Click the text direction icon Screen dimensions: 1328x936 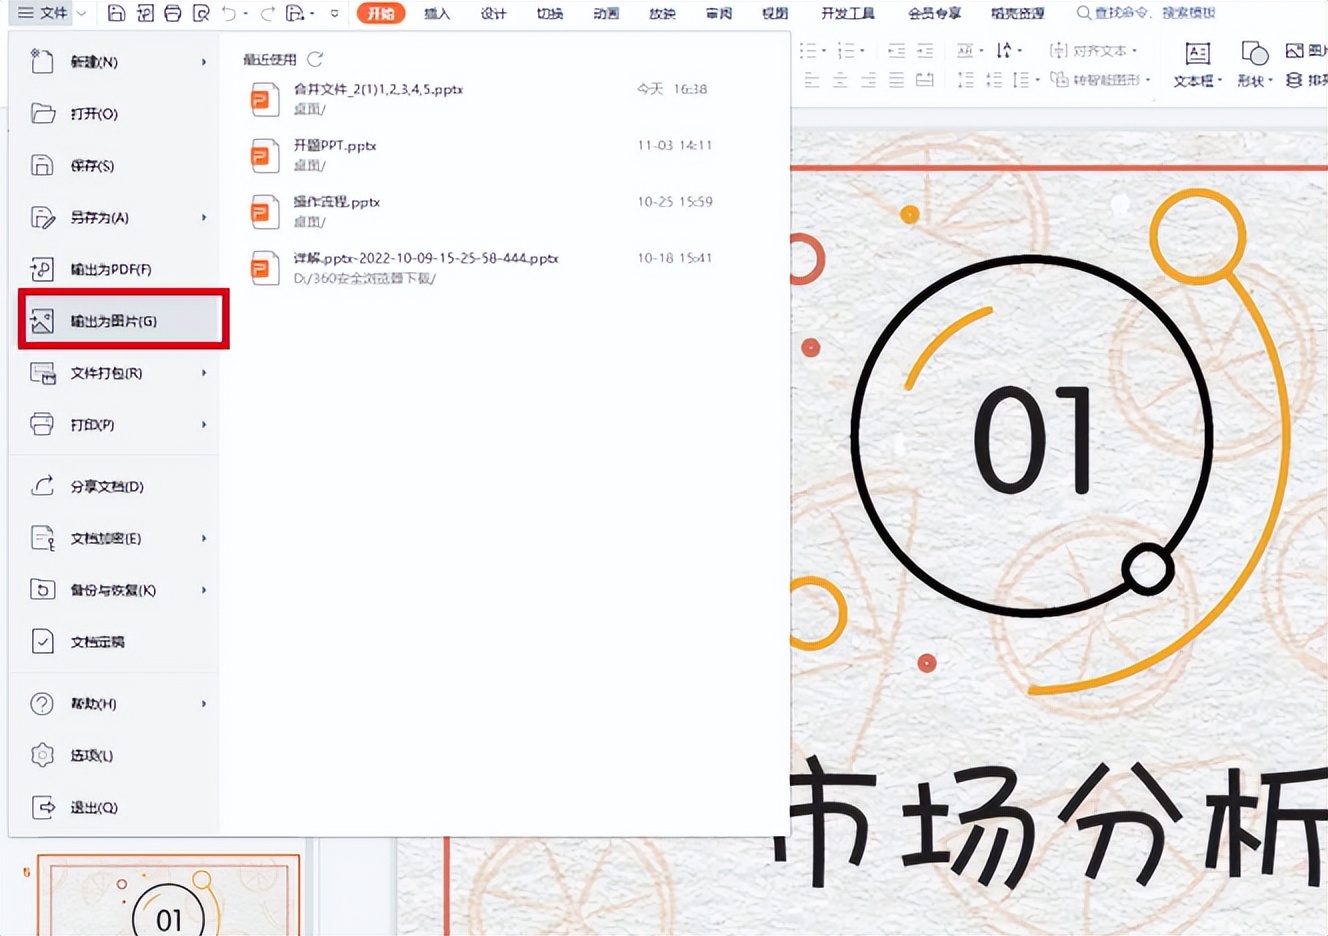tap(1004, 50)
